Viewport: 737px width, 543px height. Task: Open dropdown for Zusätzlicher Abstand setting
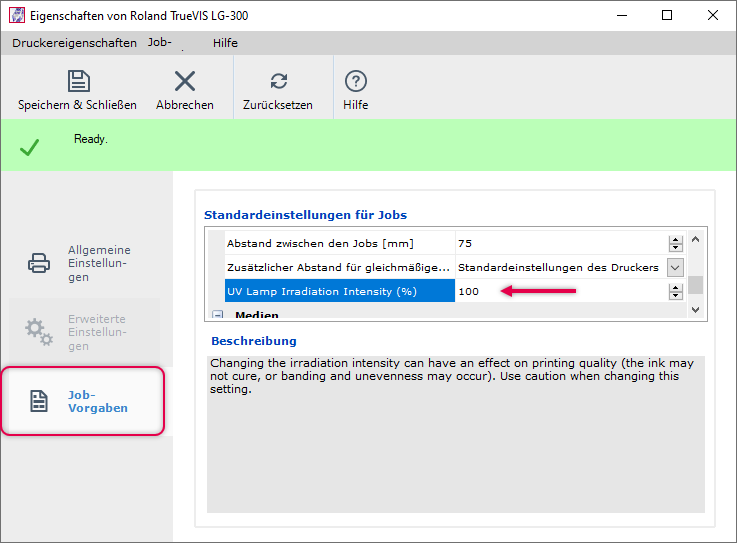pyautogui.click(x=675, y=268)
